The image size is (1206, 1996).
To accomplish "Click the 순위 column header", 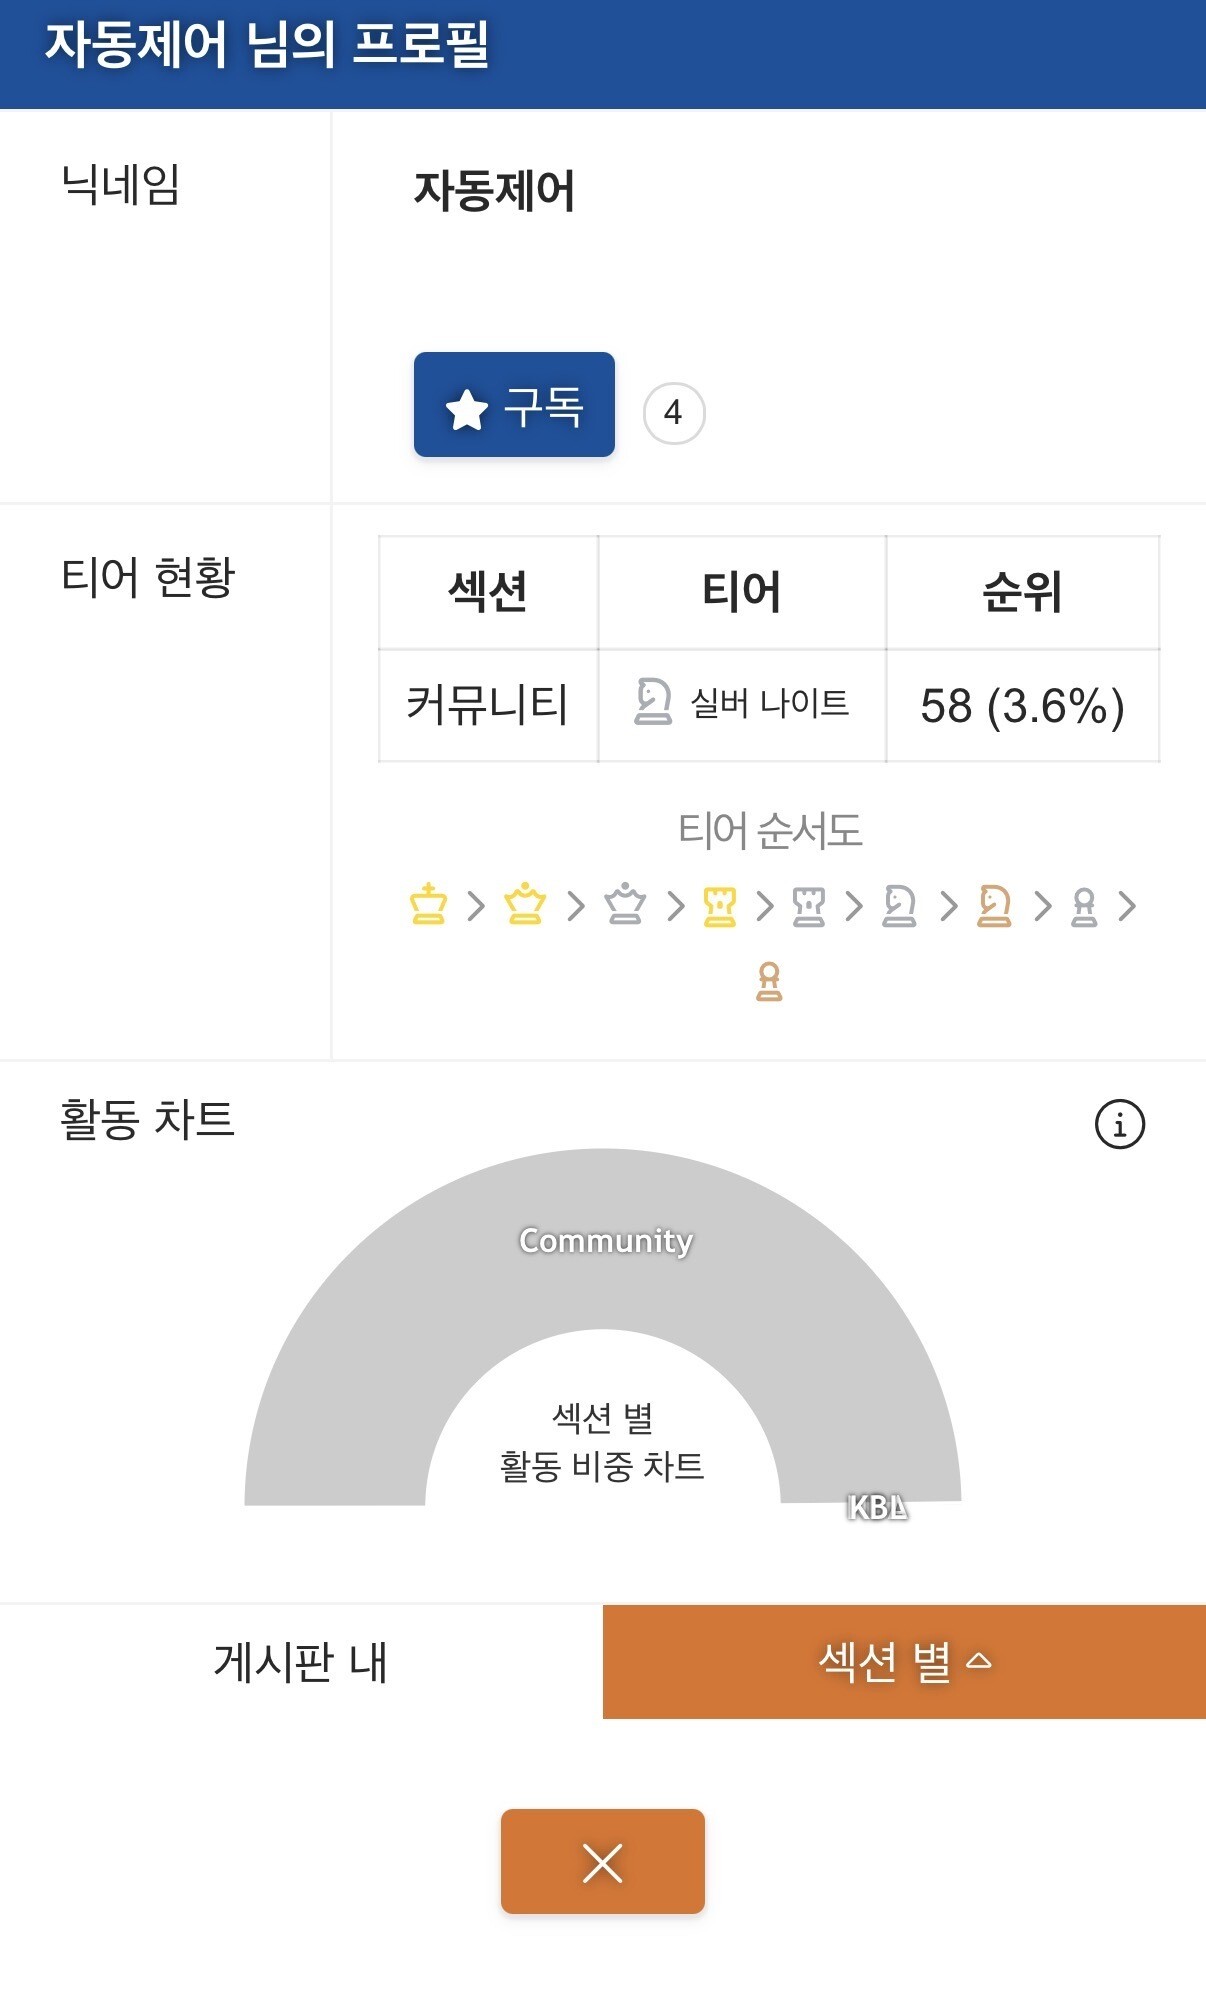I will point(1022,592).
